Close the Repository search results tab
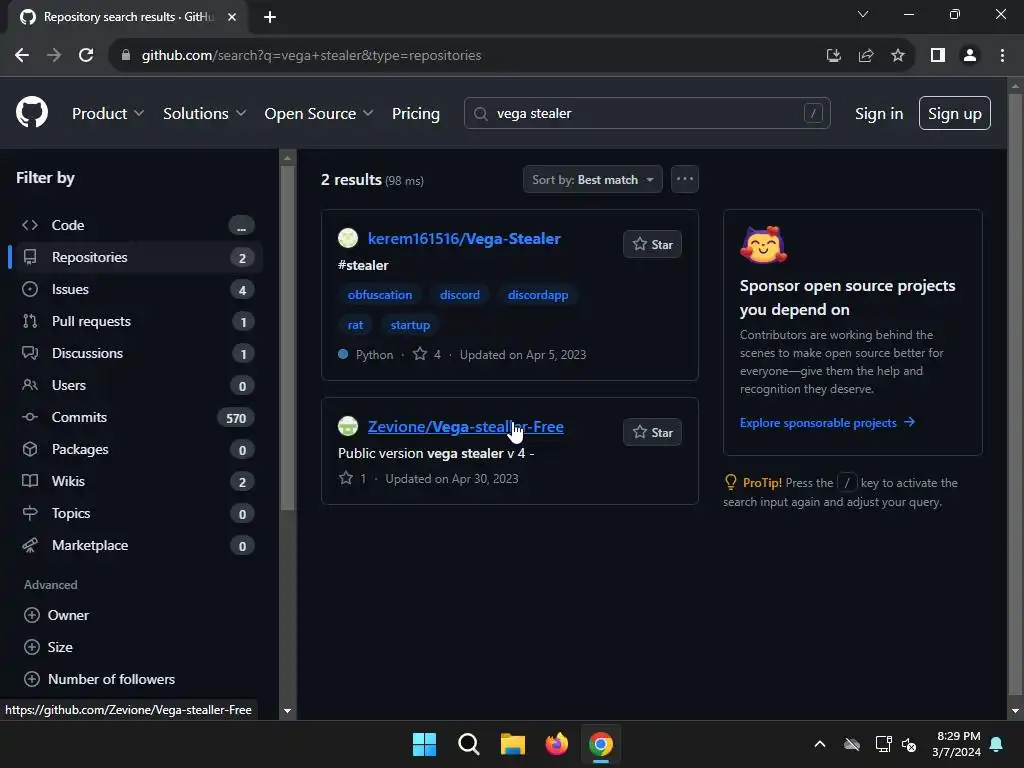1024x768 pixels. click(232, 17)
